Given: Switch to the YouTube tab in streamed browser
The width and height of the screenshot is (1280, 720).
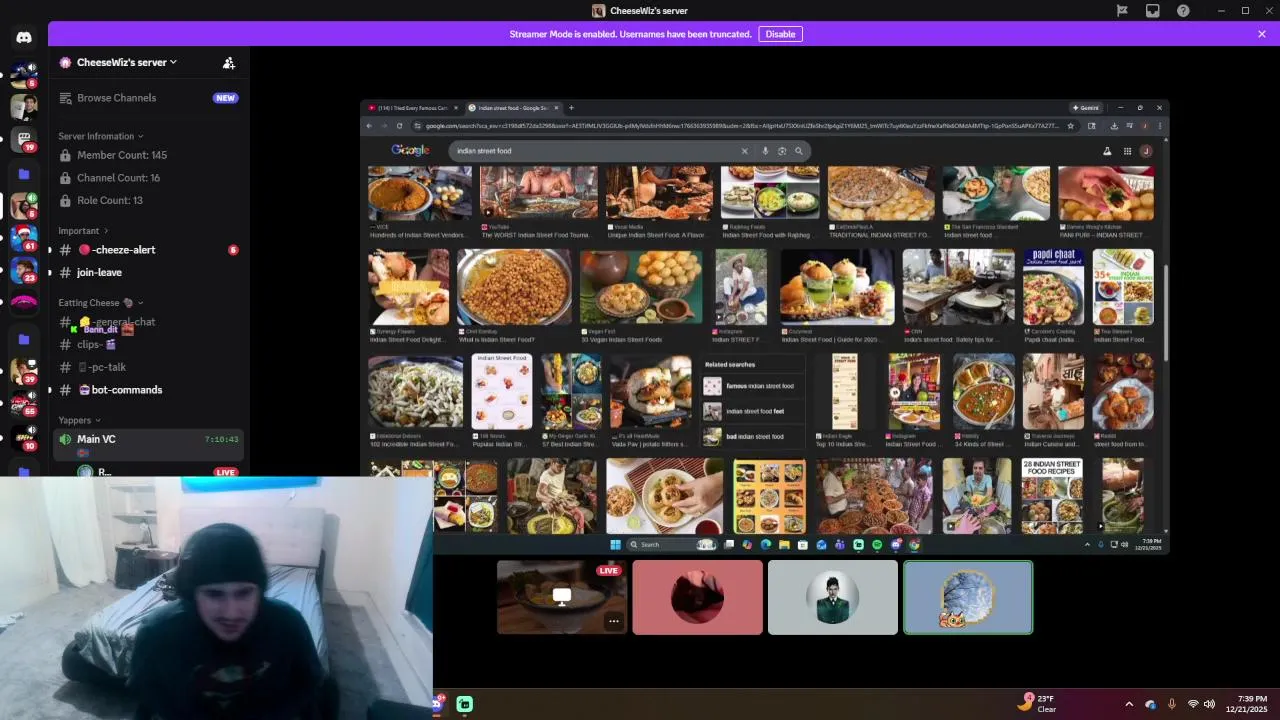Looking at the screenshot, I should [412, 108].
